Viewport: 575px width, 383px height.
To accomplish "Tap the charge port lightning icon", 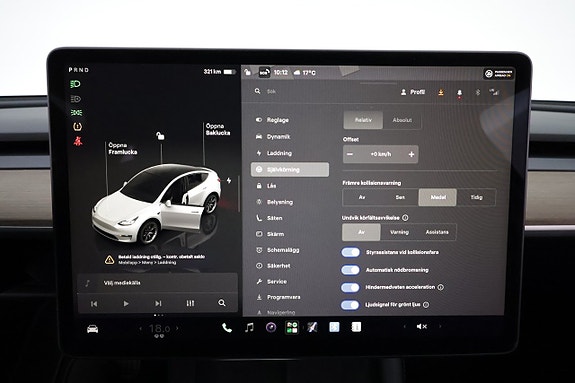I will 229,180.
